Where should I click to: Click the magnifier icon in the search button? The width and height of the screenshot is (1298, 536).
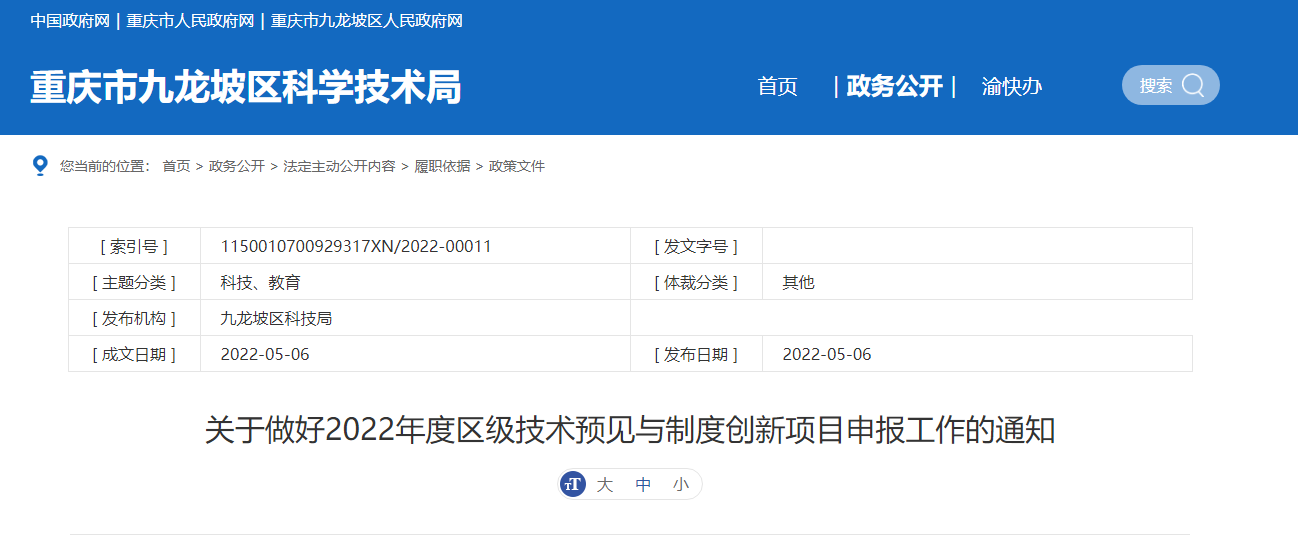(1192, 85)
